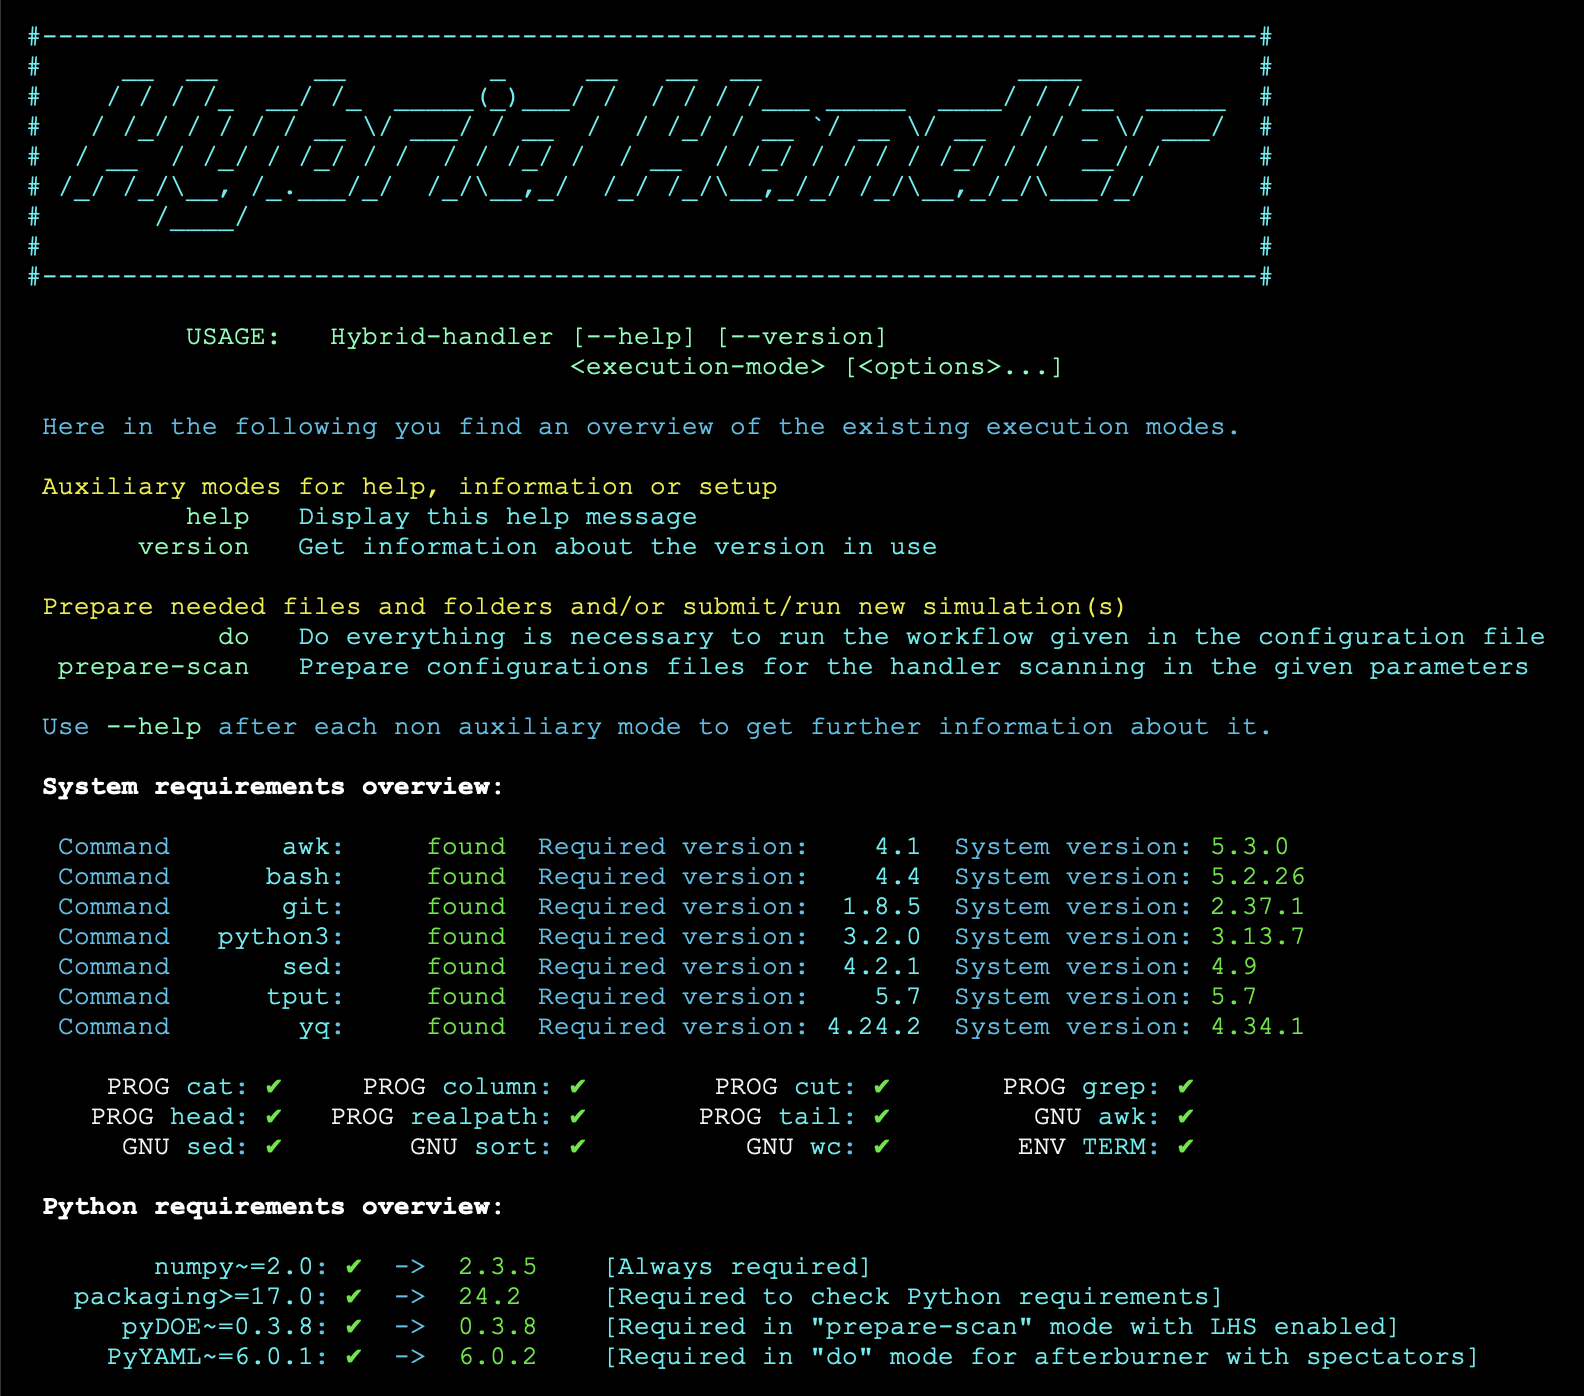The image size is (1584, 1396).
Task: Click the 'yq:' command name
Action: [321, 1028]
